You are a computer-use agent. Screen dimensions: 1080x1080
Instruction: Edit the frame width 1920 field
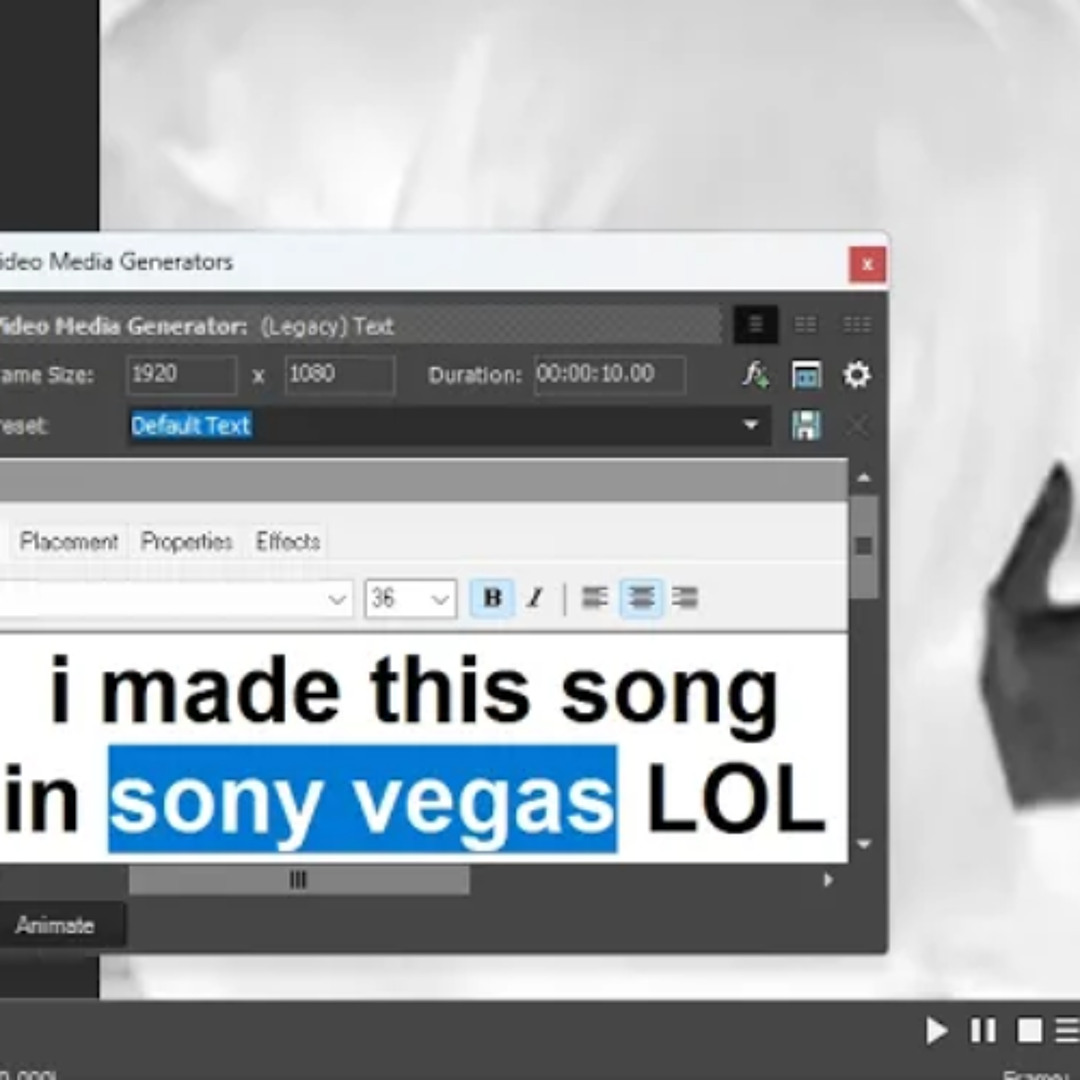[182, 375]
